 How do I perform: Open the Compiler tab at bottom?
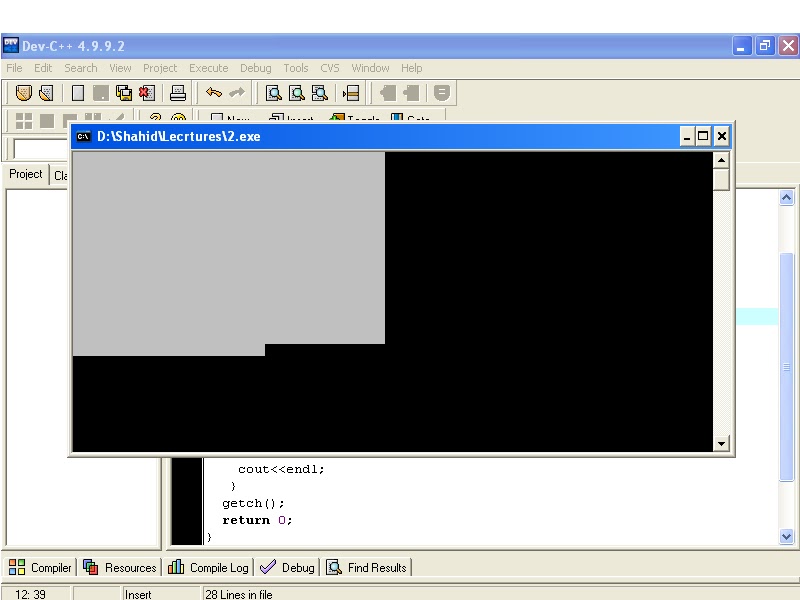40,567
